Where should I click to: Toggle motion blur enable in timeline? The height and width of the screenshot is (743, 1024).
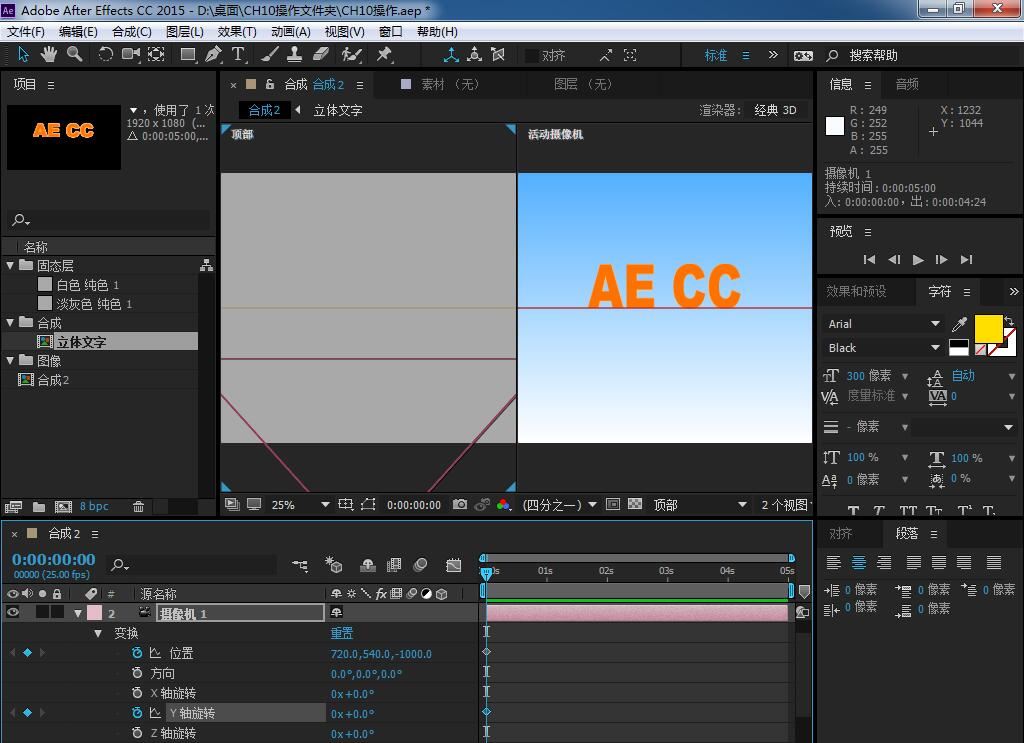421,565
